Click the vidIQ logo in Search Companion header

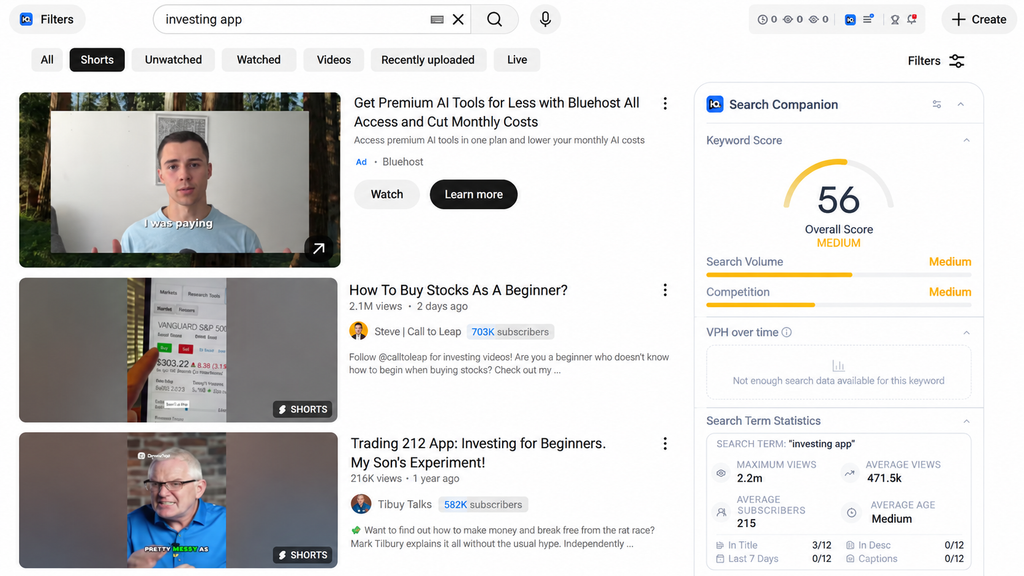[x=715, y=104]
